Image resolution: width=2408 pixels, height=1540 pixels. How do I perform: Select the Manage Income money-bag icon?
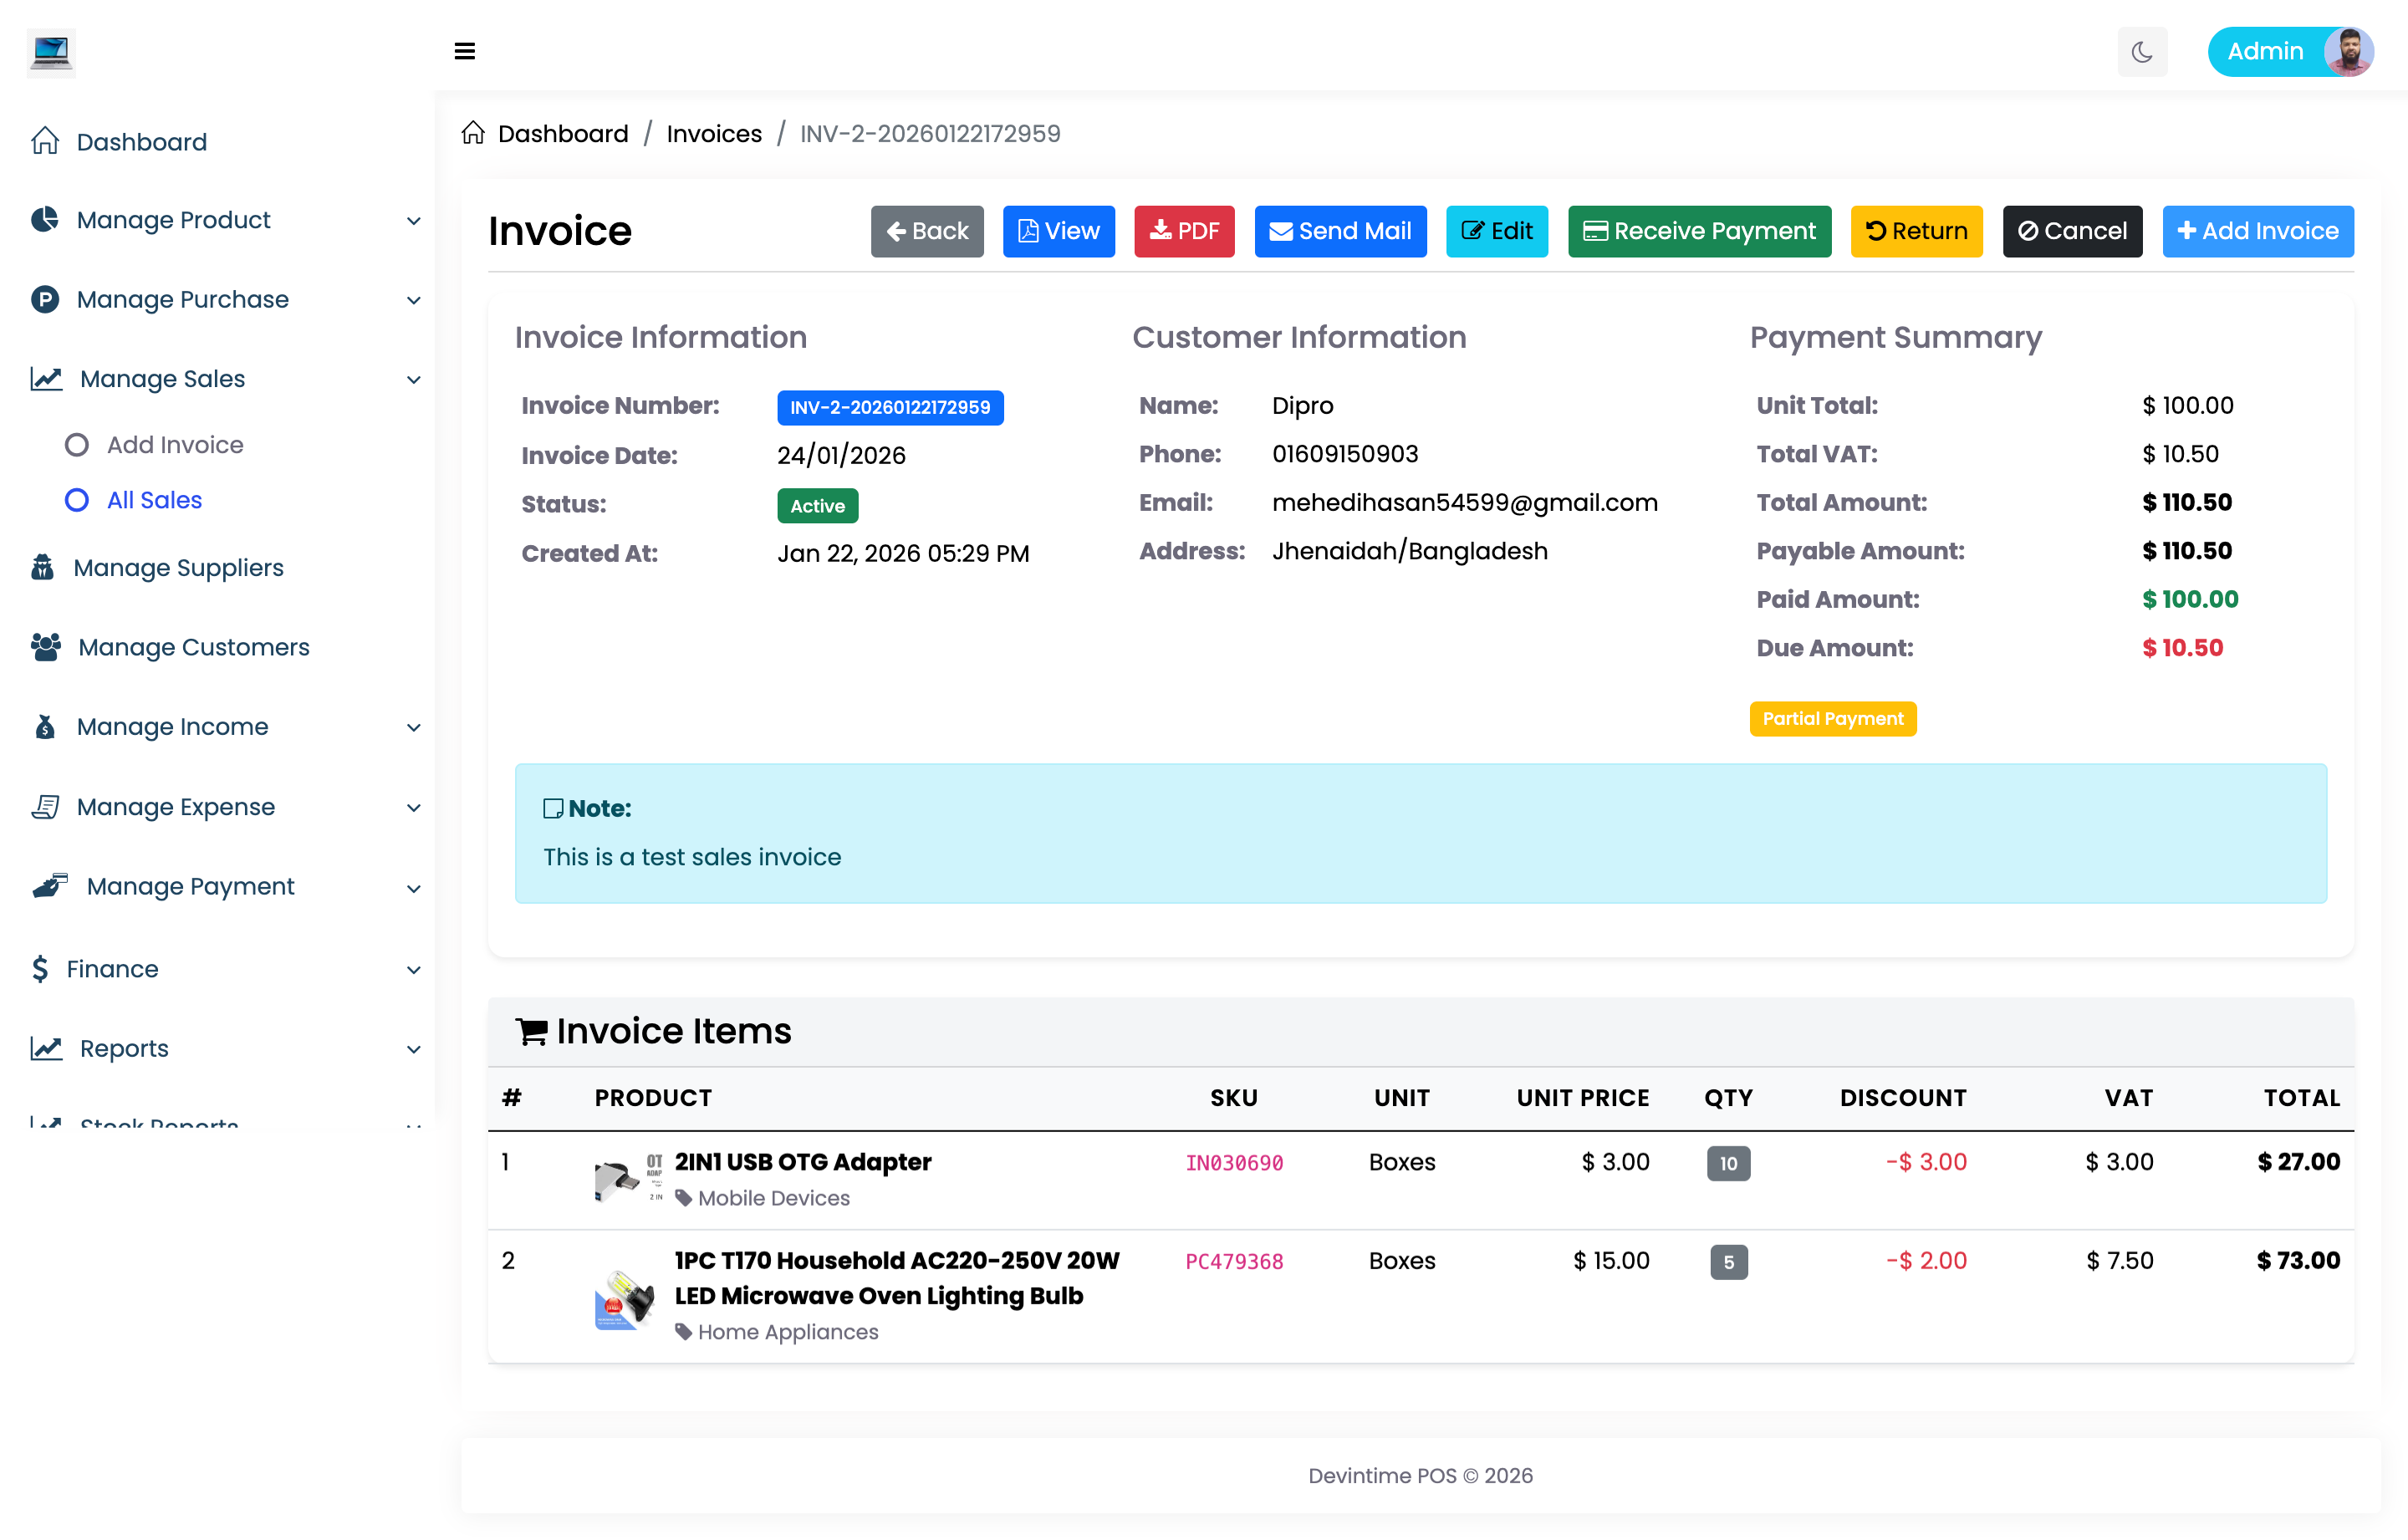[x=44, y=727]
